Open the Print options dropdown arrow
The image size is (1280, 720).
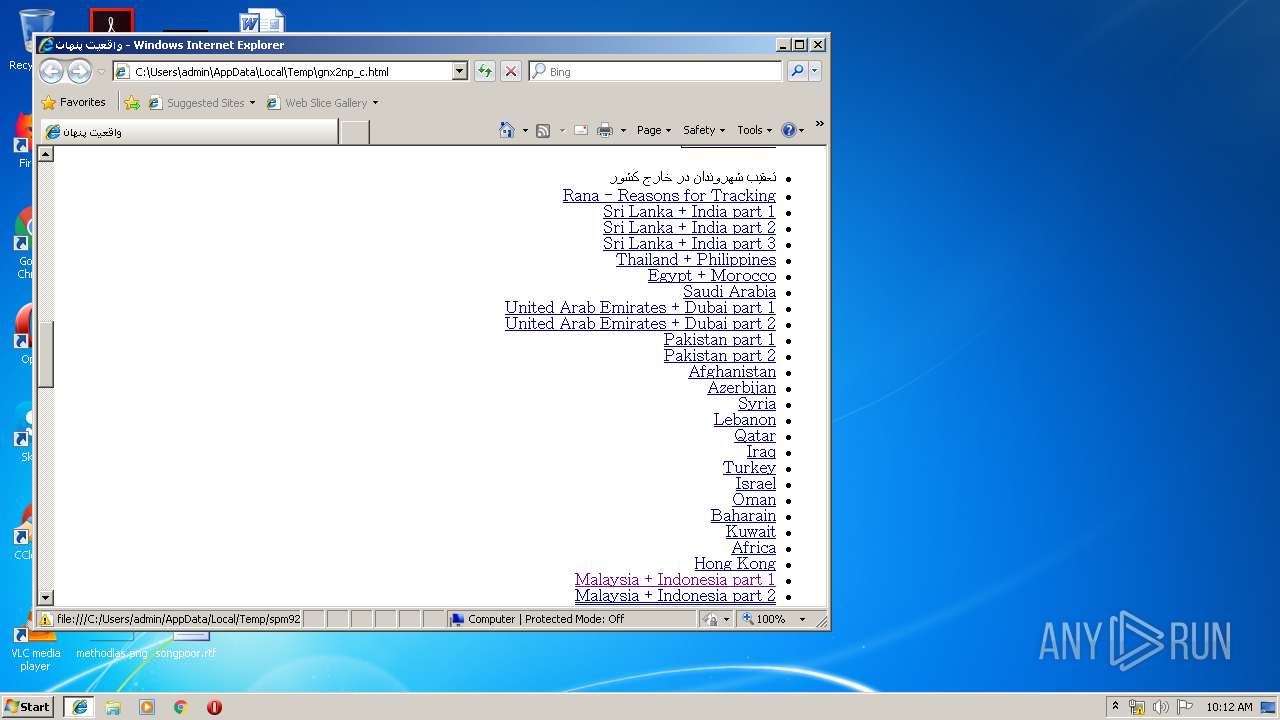point(623,131)
